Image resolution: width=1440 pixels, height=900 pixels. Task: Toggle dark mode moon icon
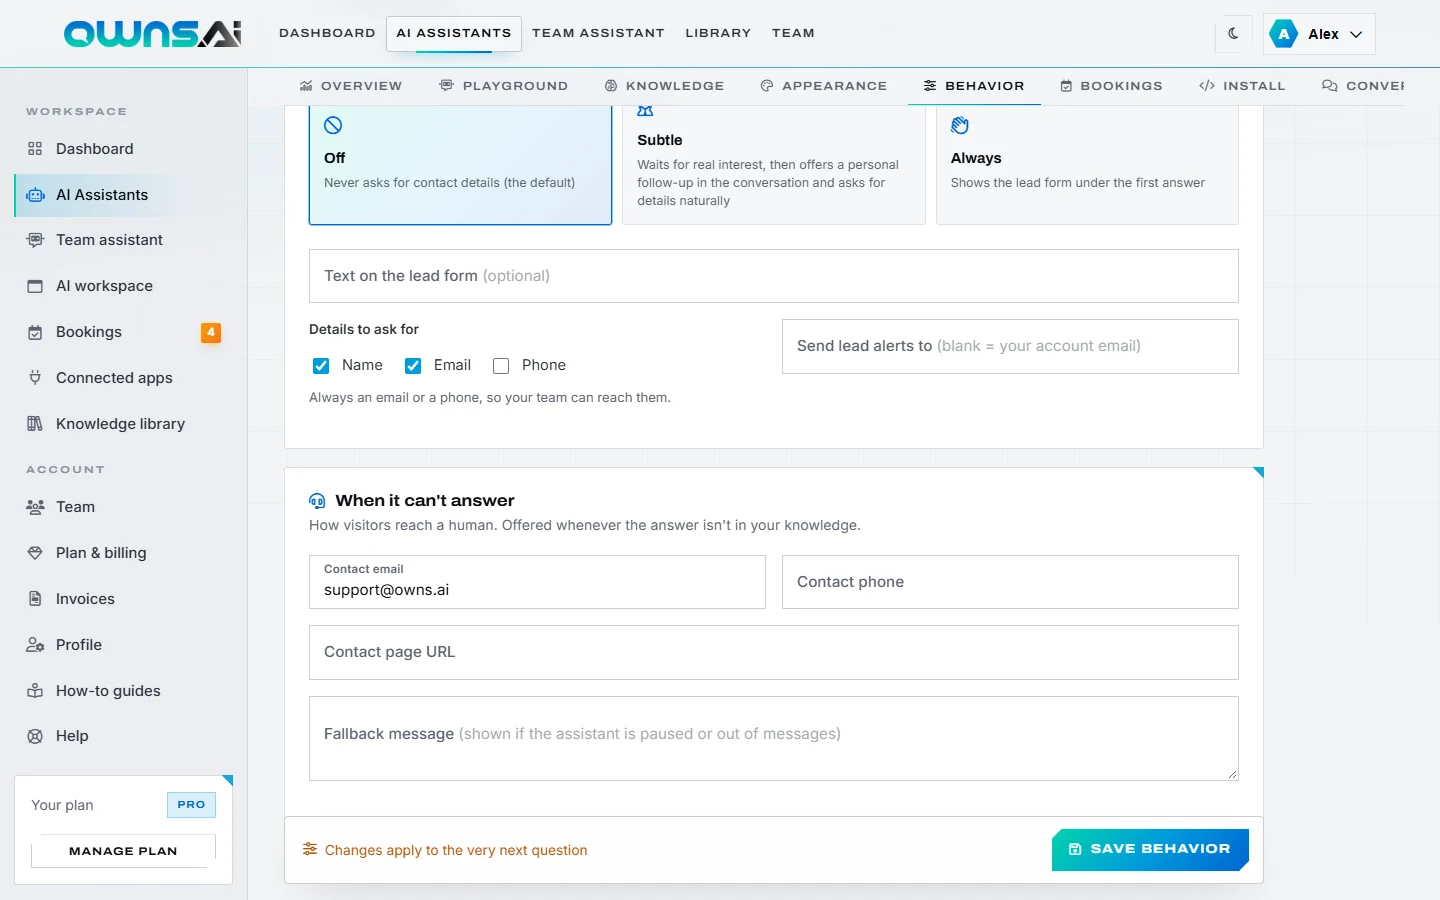pos(1233,33)
